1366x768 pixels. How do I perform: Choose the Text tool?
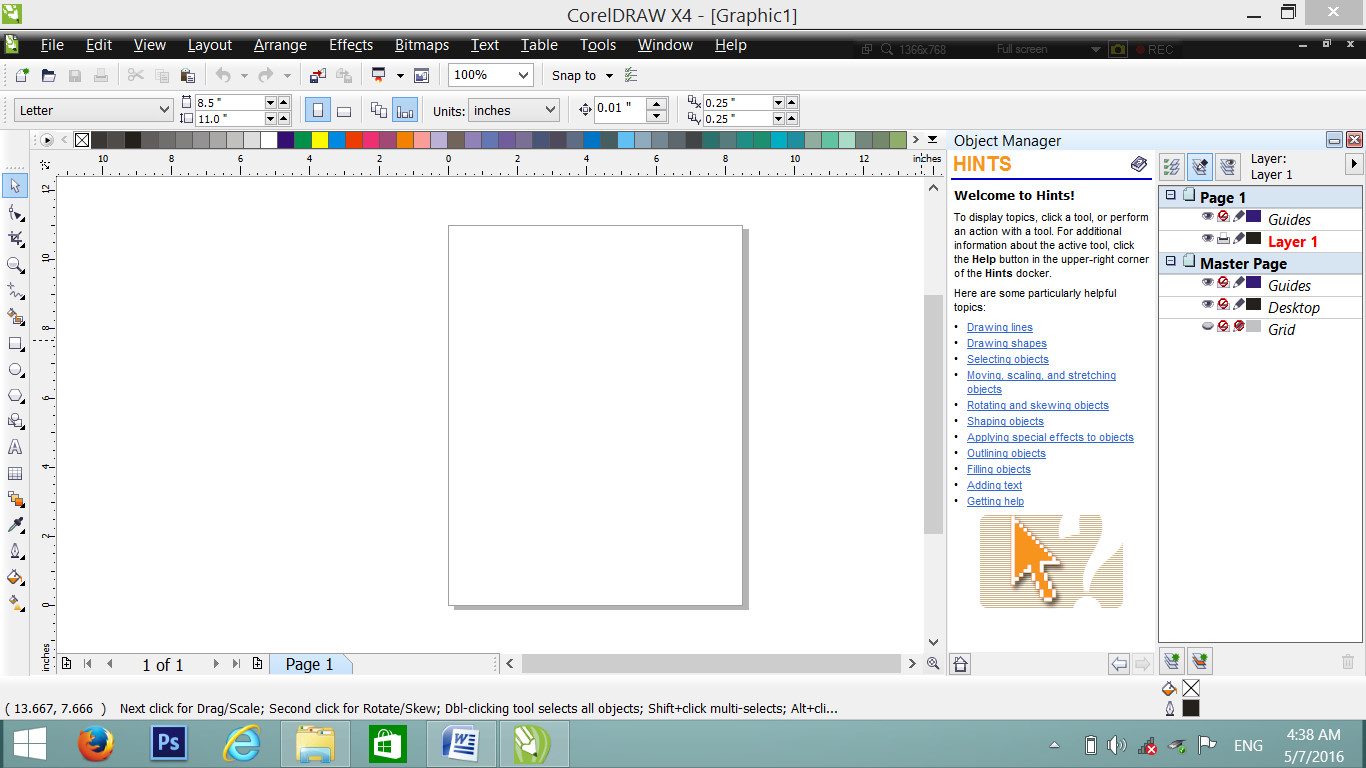15,447
